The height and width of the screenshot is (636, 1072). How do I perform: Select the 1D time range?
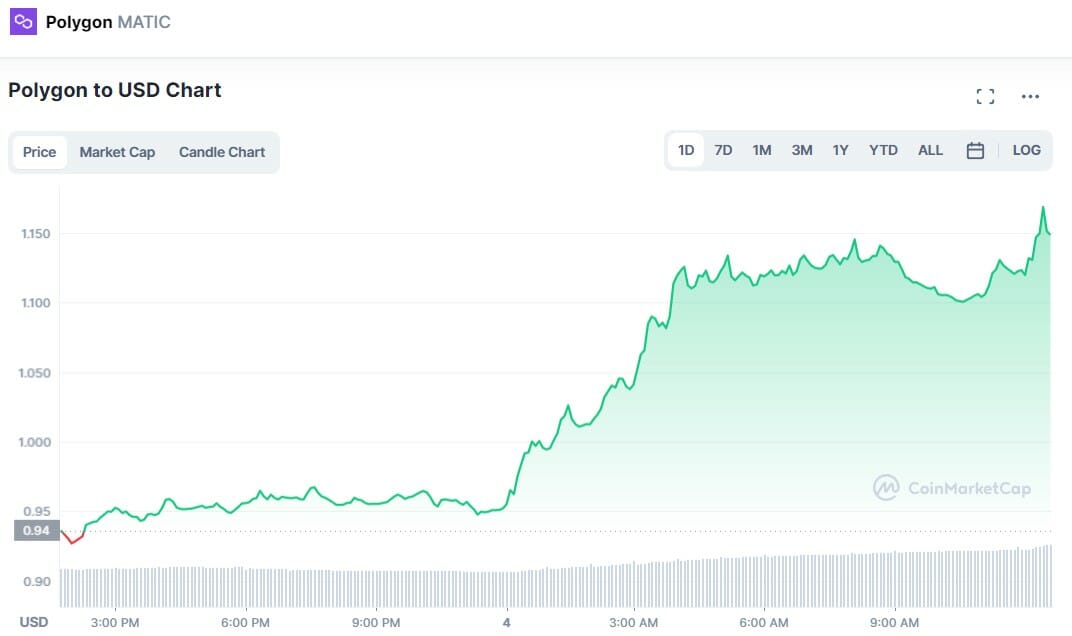[686, 150]
